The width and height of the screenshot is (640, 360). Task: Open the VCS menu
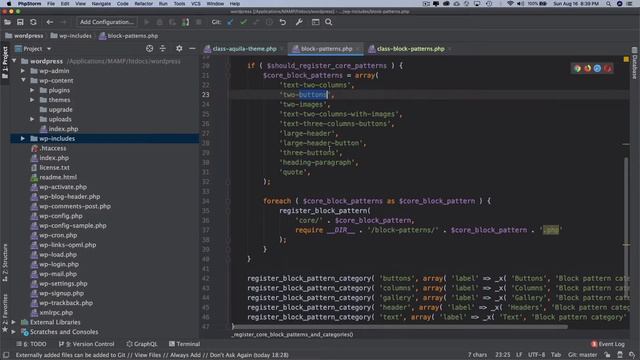click(196, 4)
